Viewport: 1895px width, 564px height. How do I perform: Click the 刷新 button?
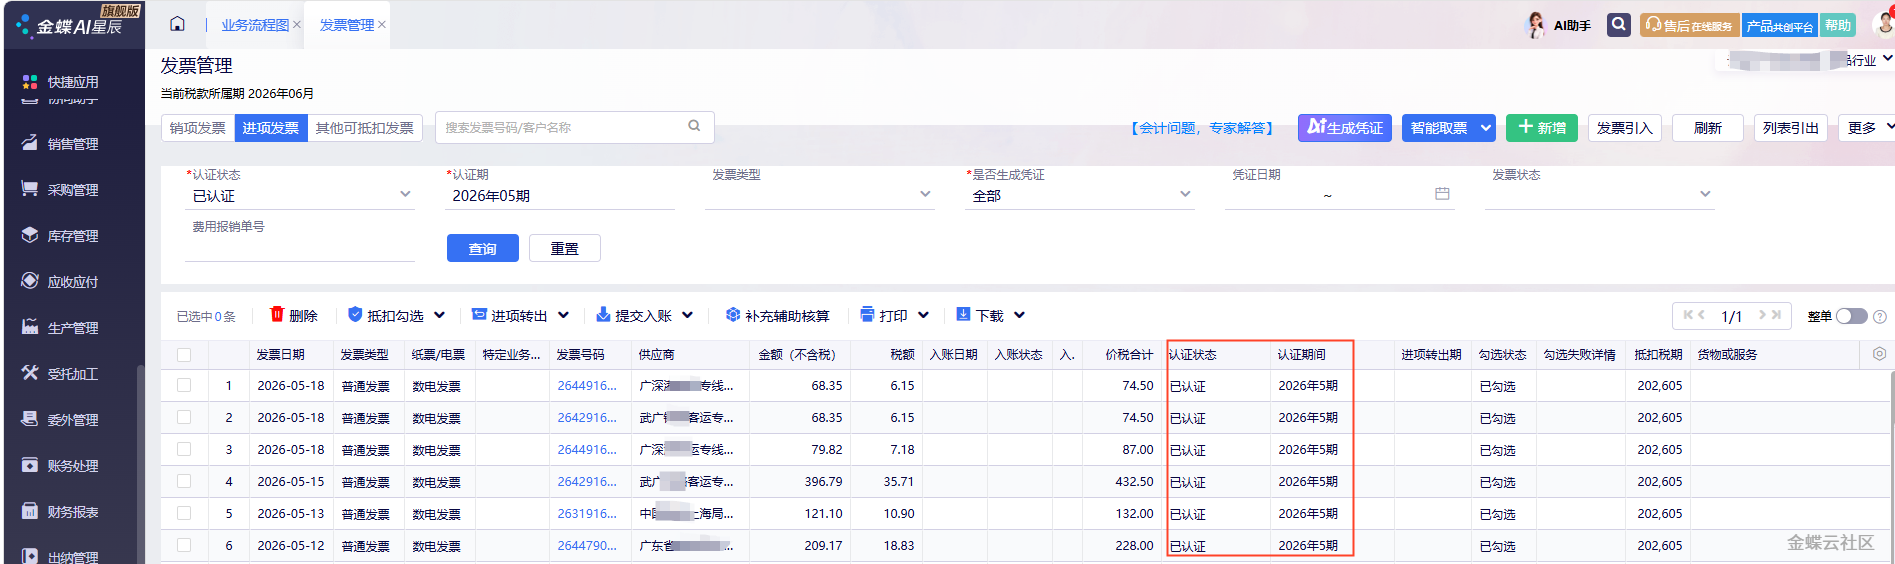pos(1708,128)
